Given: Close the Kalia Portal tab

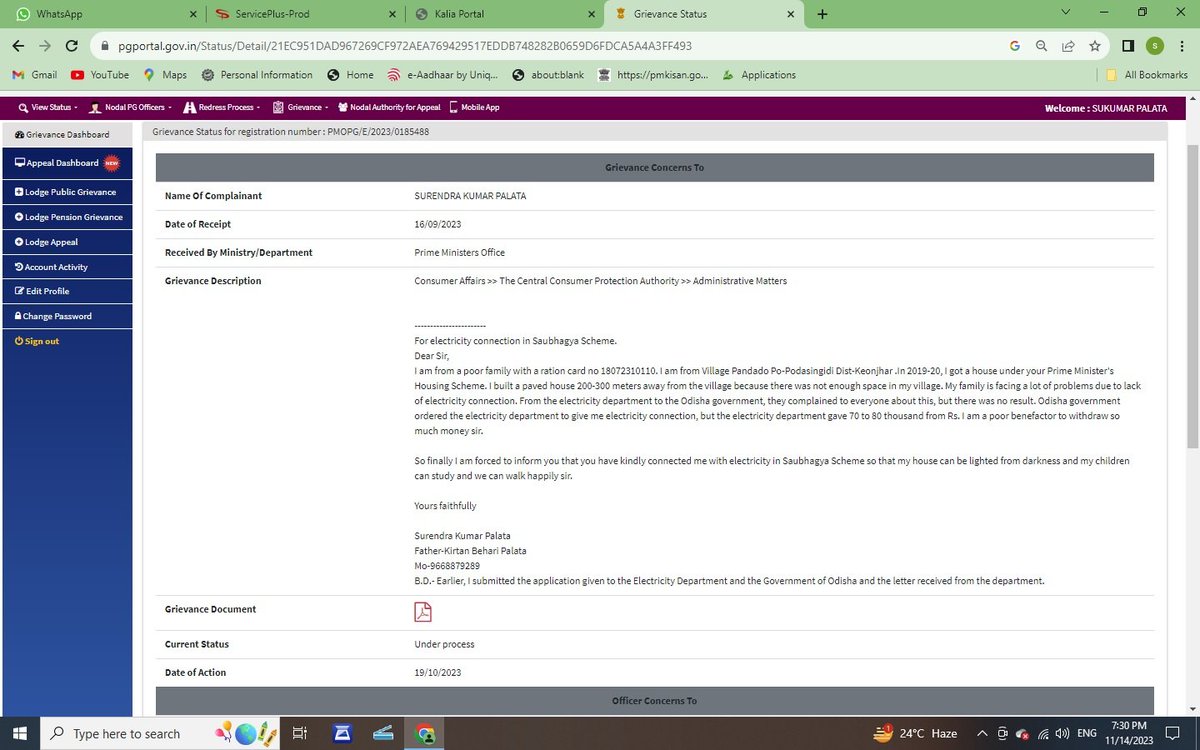Looking at the screenshot, I should point(592,15).
